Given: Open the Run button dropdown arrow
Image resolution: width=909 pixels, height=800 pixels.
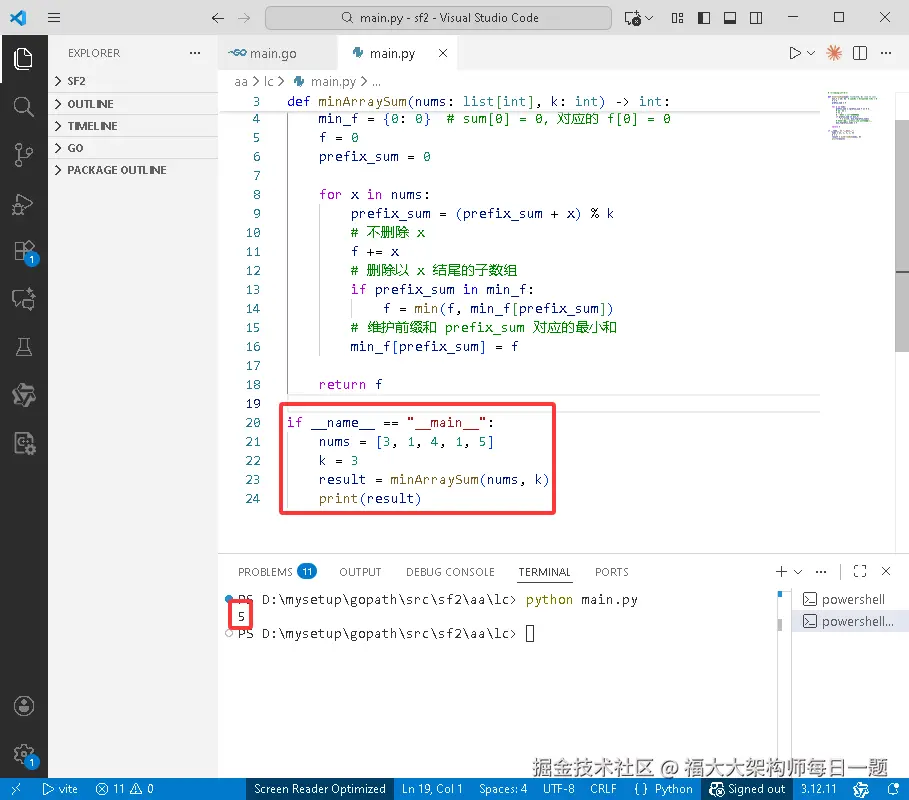Looking at the screenshot, I should [x=811, y=53].
